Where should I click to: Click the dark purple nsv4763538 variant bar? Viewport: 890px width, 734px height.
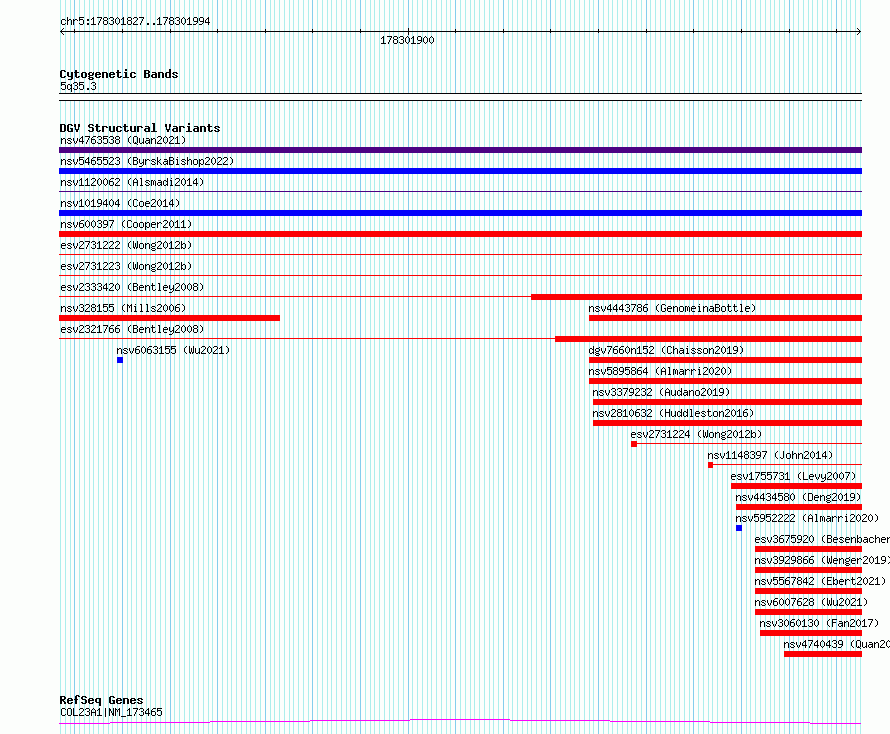[x=460, y=150]
